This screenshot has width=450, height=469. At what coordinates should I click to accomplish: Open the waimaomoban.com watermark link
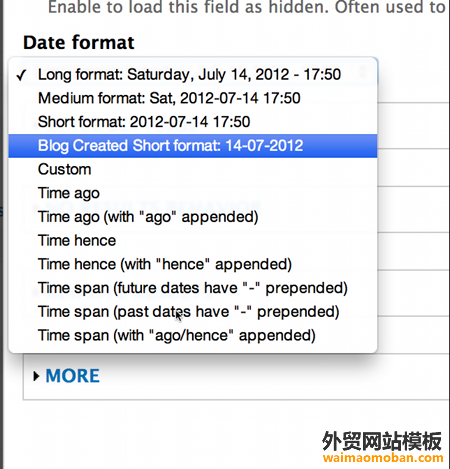(383, 457)
